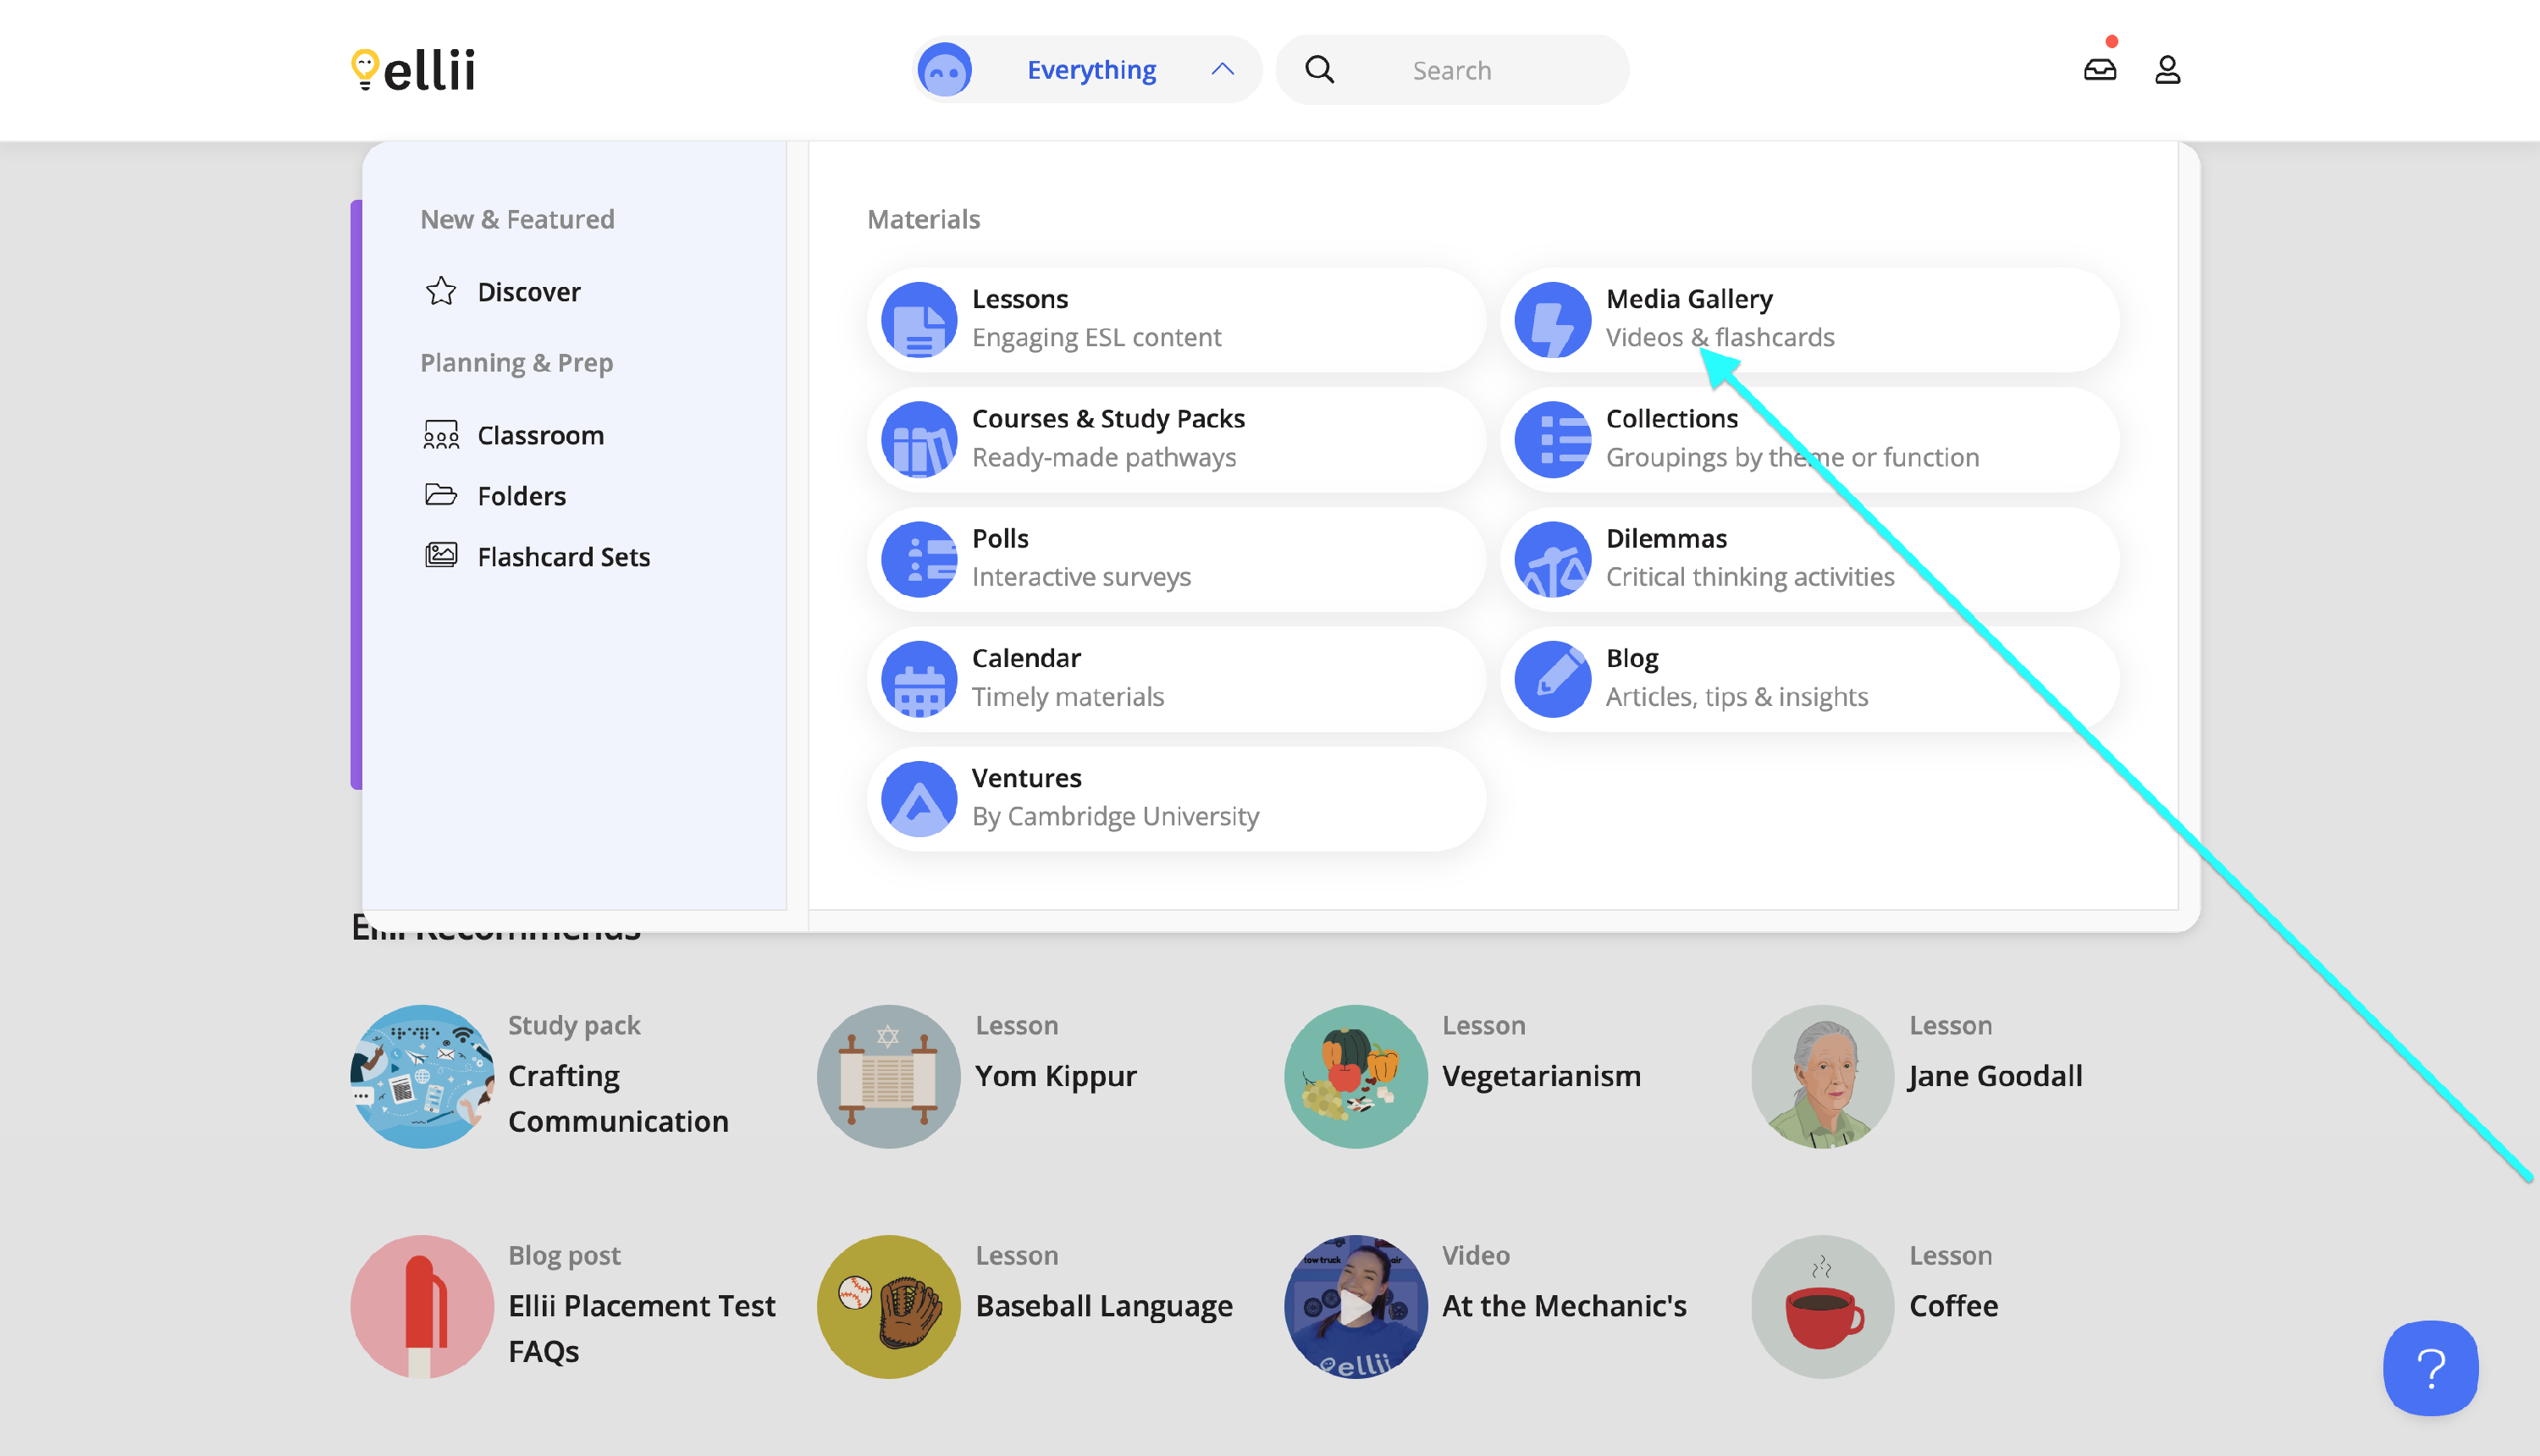Click the Everything category selector
The image size is (2540, 1456).
pos(1090,70)
